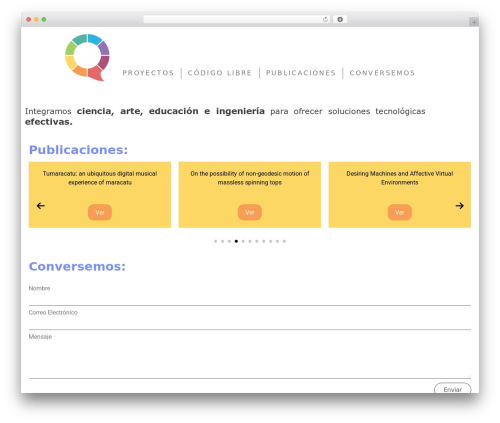Select the first carousel pagination dot
The height and width of the screenshot is (423, 500).
coord(216,241)
